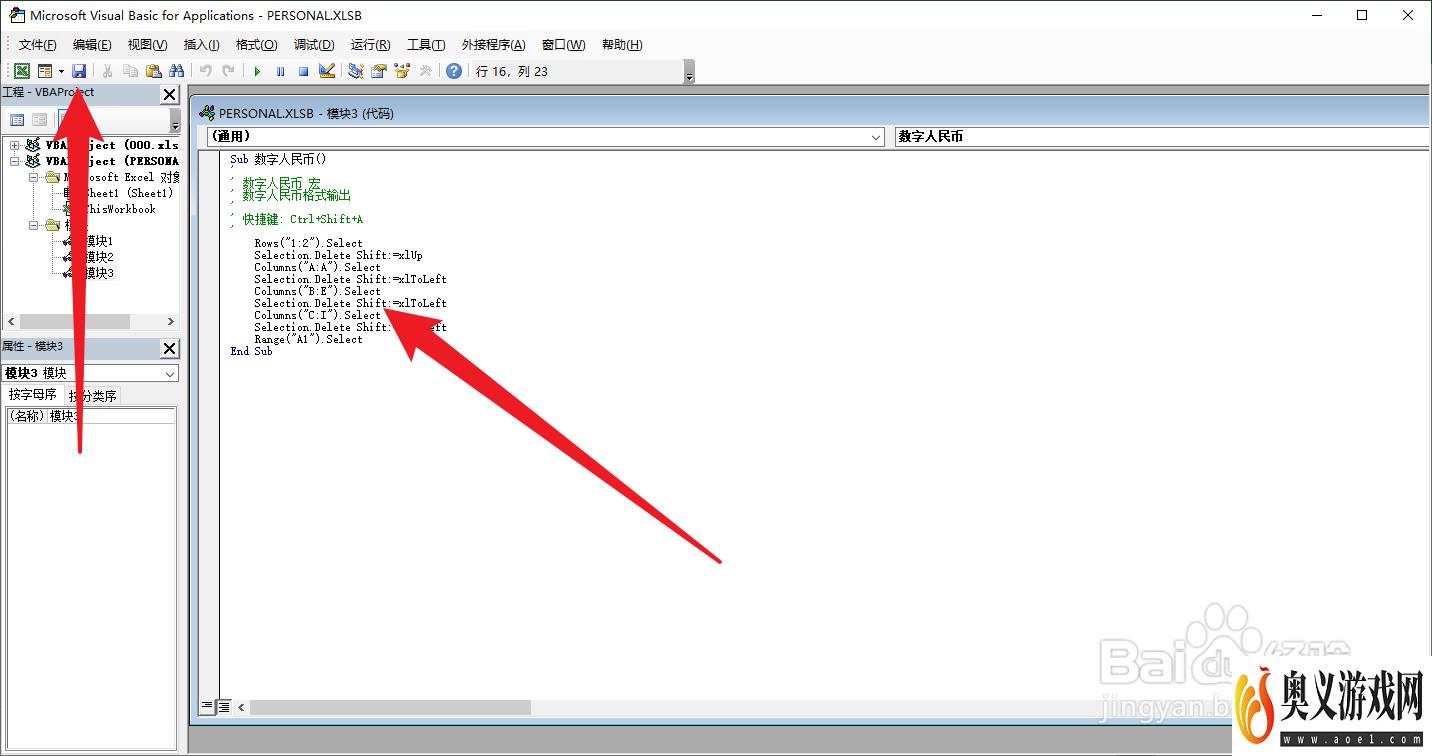Collapse the 模块 folder node
1432x756 pixels.
point(33,225)
